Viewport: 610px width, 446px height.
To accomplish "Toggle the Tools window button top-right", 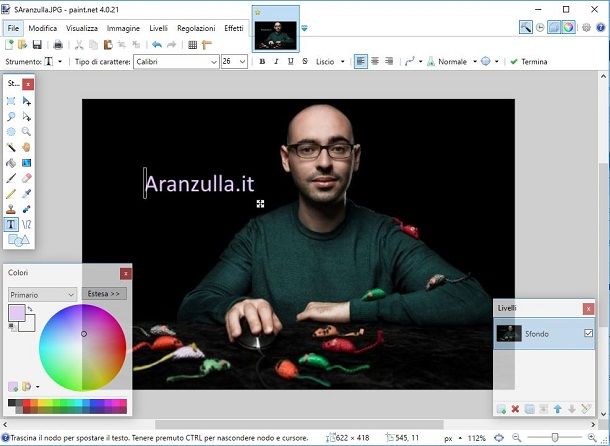I will point(526,28).
